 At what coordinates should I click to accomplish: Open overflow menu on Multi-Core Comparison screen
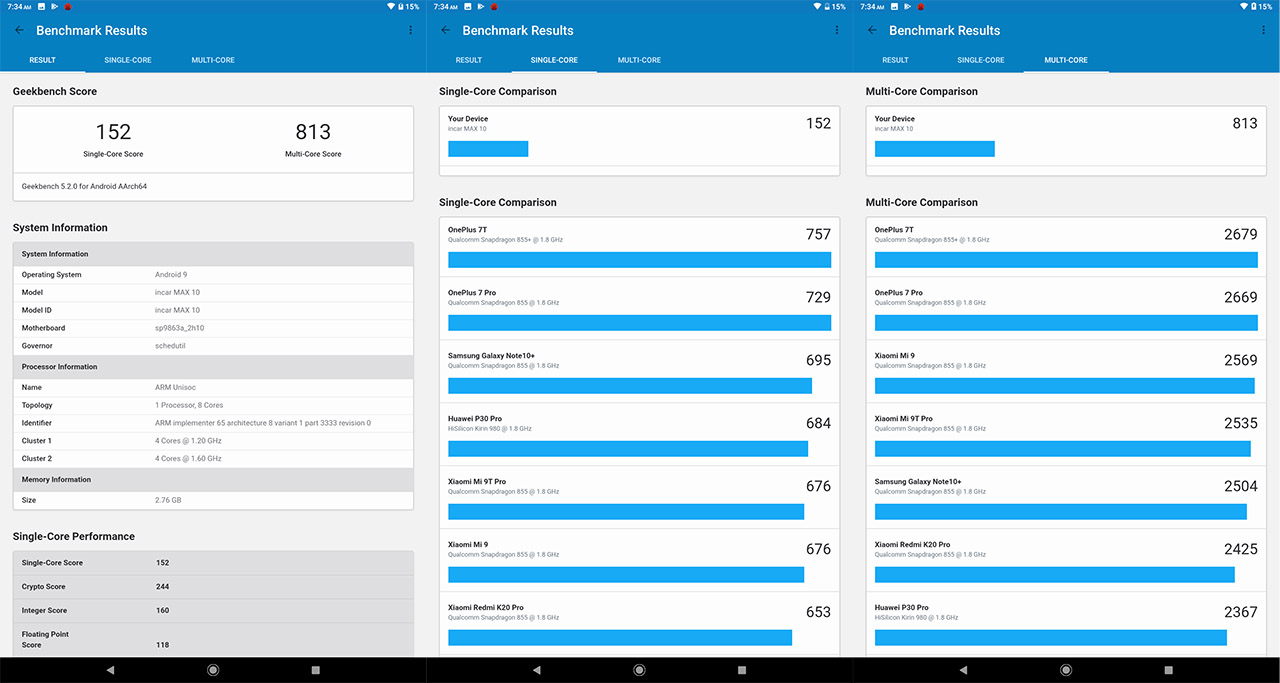coord(1264,30)
